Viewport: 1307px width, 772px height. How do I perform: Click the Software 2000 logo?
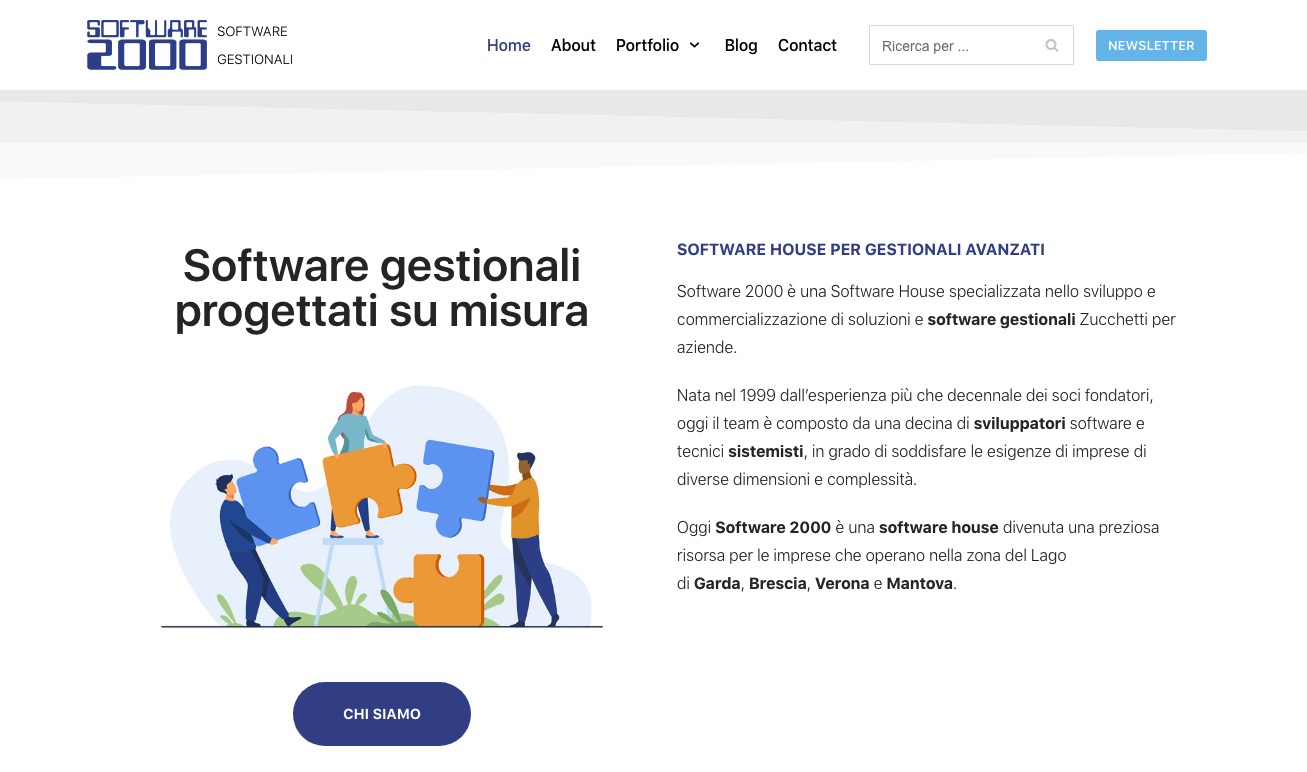point(146,44)
